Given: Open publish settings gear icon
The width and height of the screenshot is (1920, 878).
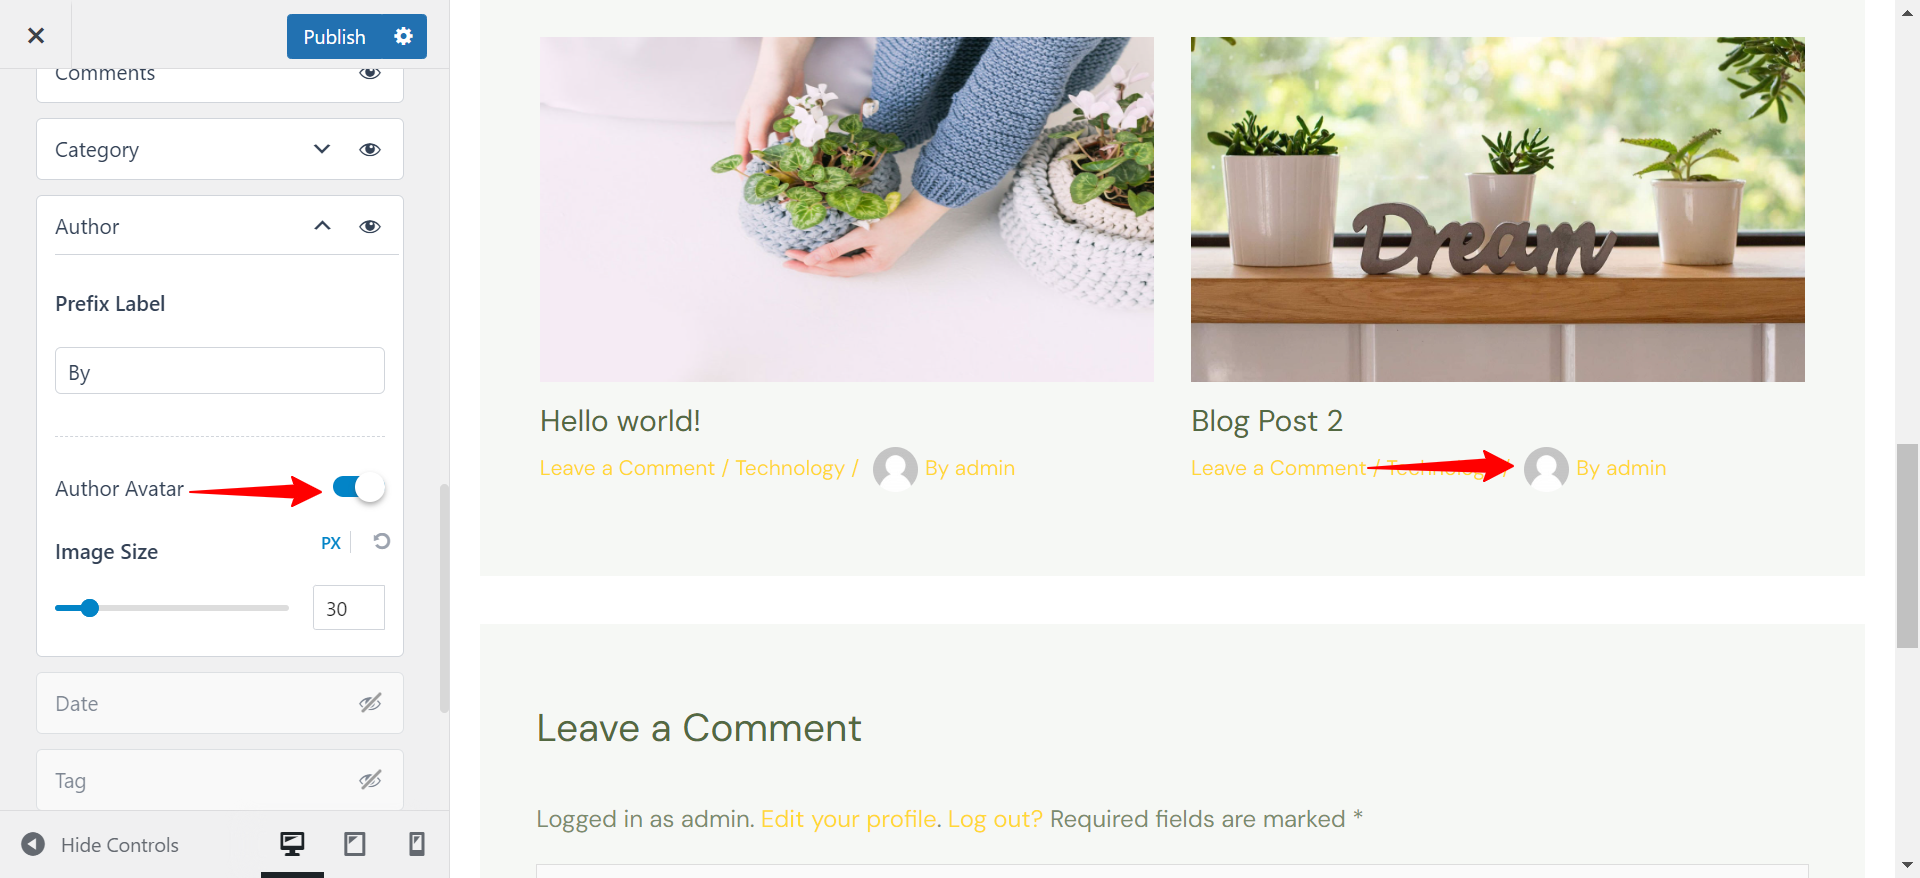Looking at the screenshot, I should (404, 36).
